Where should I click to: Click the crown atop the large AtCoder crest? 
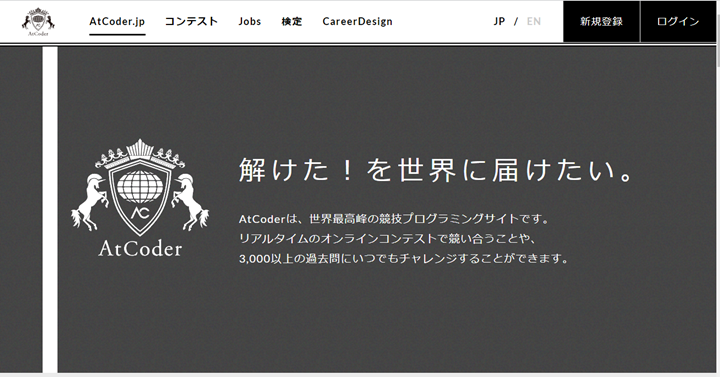pyautogui.click(x=140, y=154)
